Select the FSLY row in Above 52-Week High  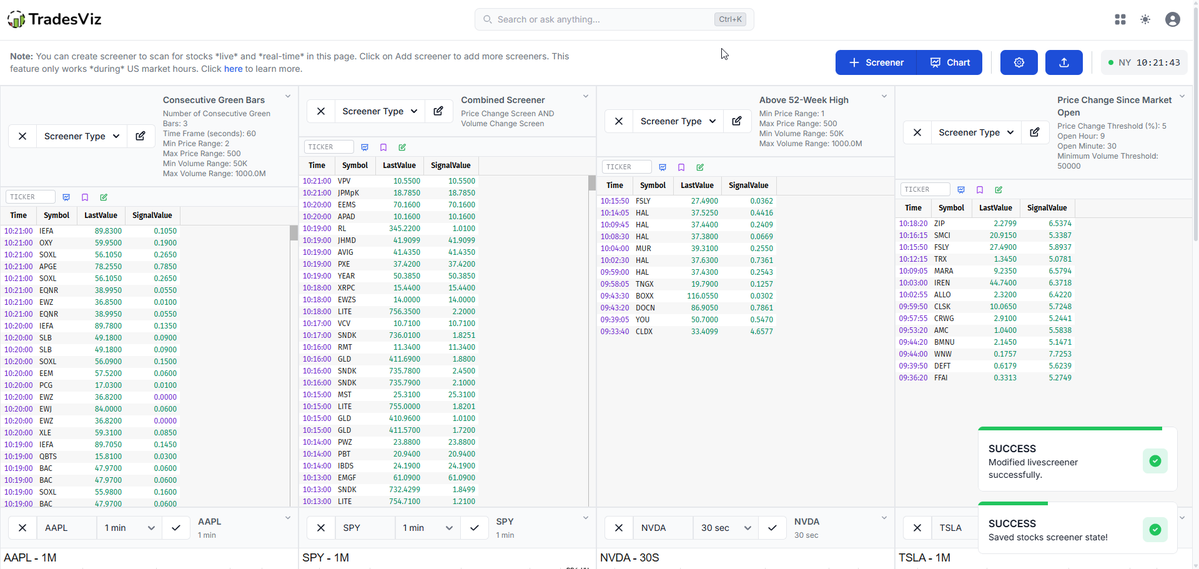point(686,200)
